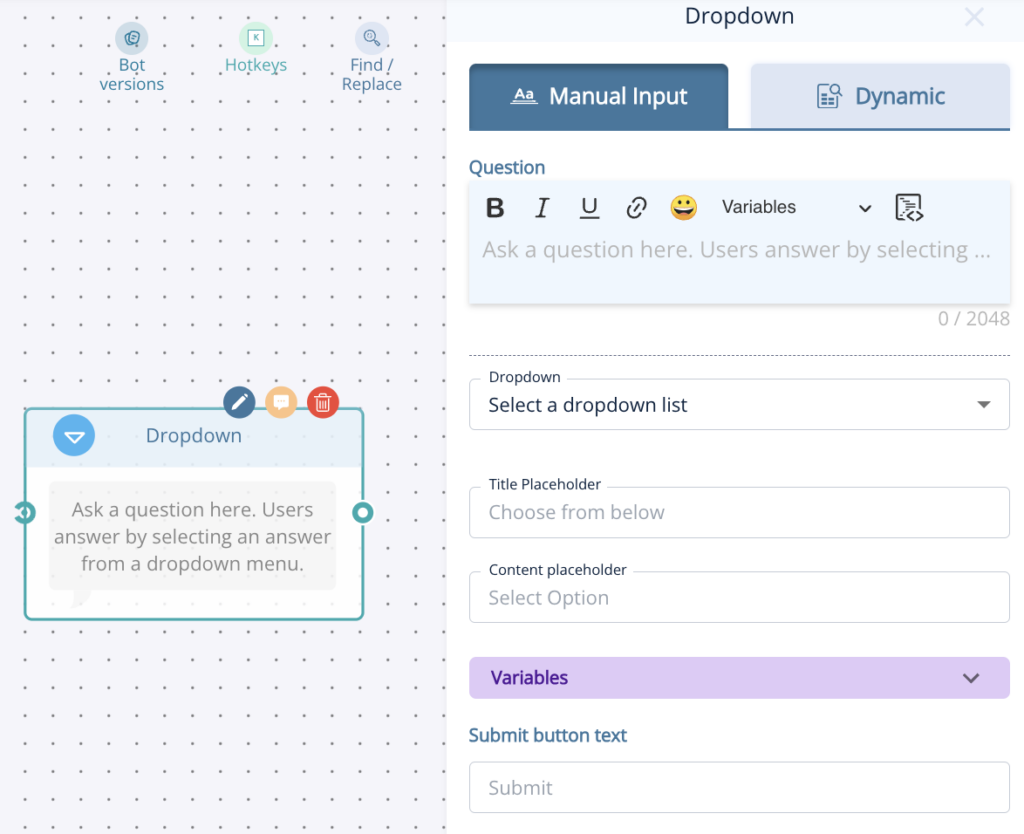Insert an emoji into the question
The image size is (1024, 834).
684,207
